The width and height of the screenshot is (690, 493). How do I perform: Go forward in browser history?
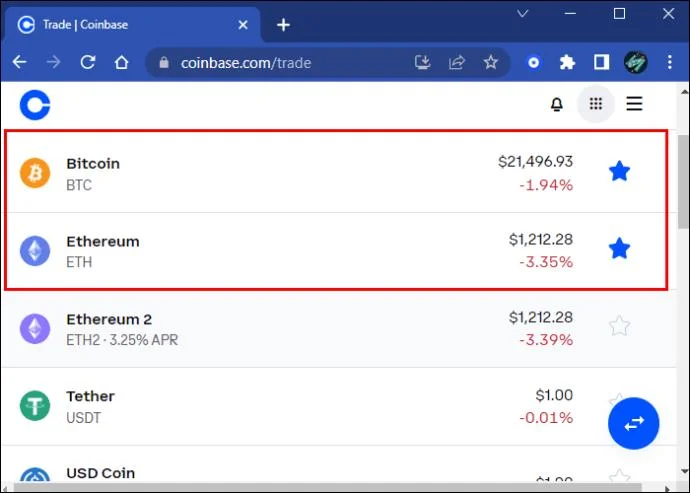tap(53, 62)
